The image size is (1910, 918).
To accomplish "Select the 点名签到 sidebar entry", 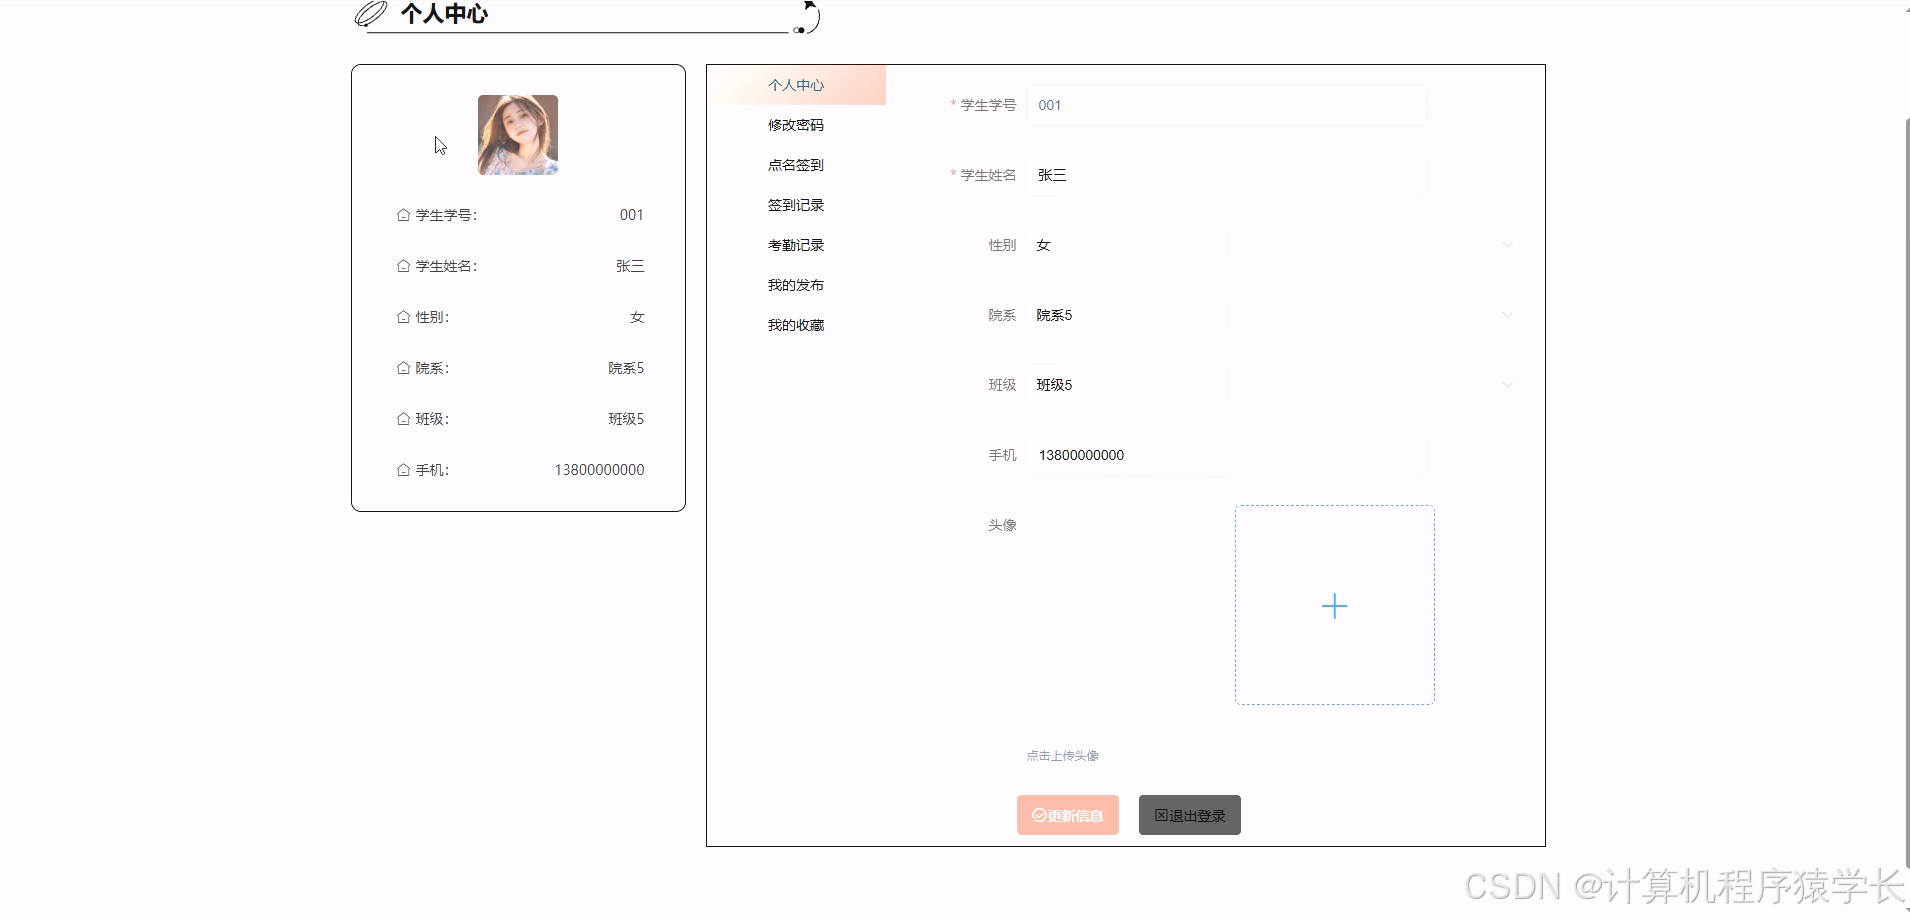I will pos(795,164).
